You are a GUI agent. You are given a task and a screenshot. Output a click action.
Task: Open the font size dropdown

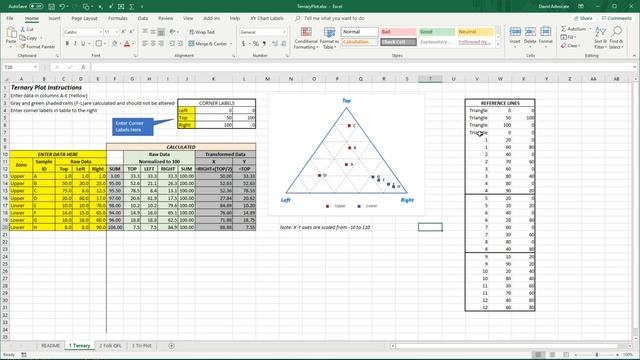[116, 32]
